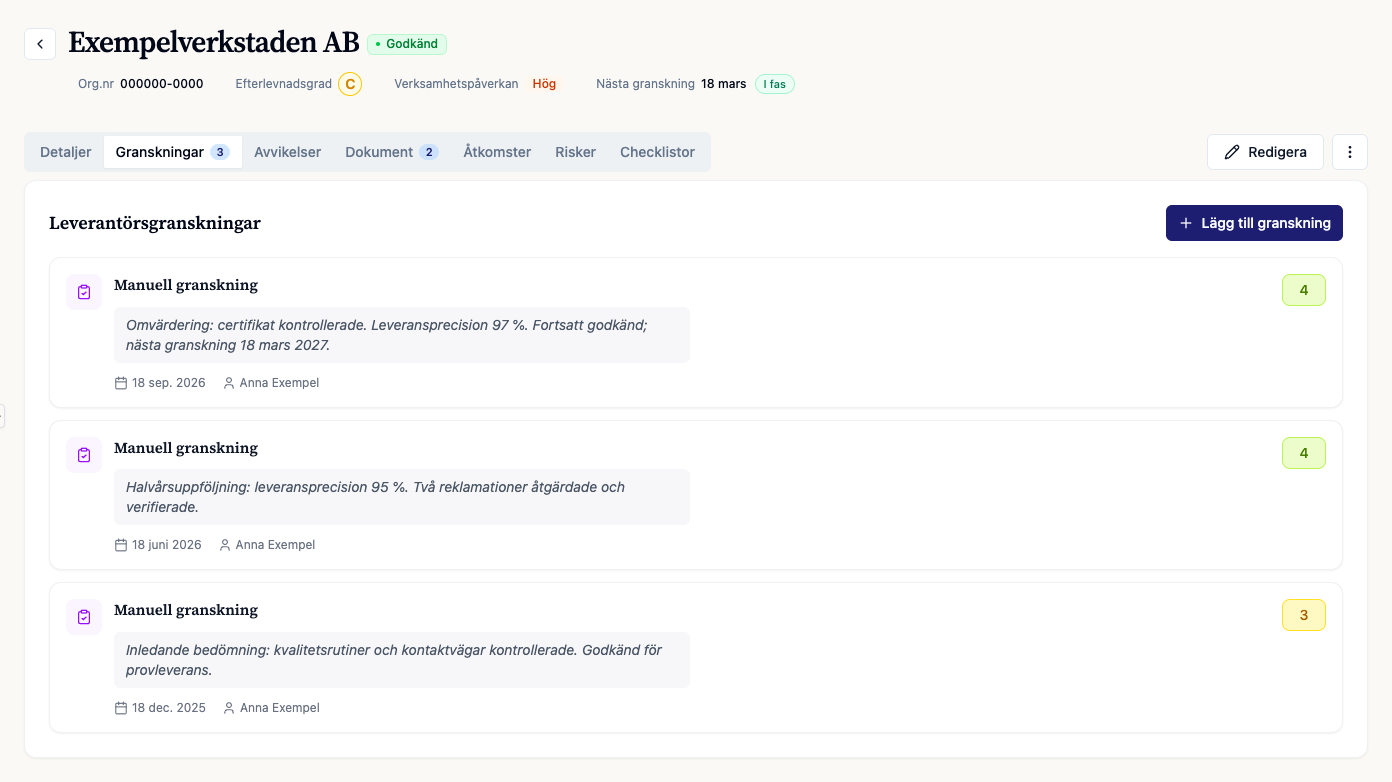This screenshot has height=782, width=1392.
Task: Open the Detaljer tab
Action: 66,152
